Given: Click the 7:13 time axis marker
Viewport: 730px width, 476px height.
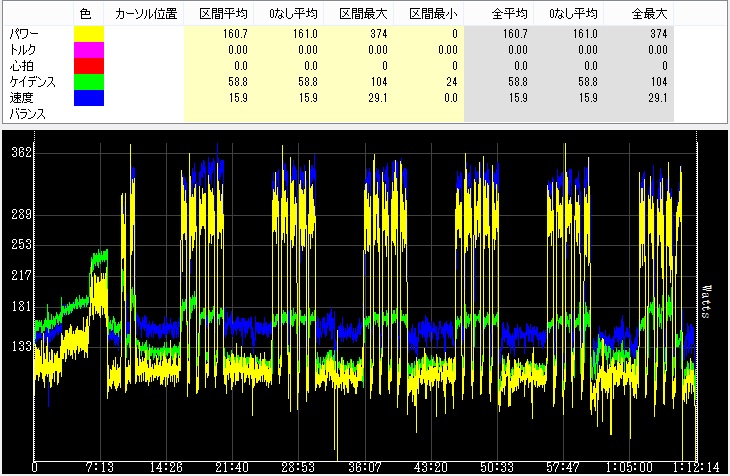Looking at the screenshot, I should [100, 467].
